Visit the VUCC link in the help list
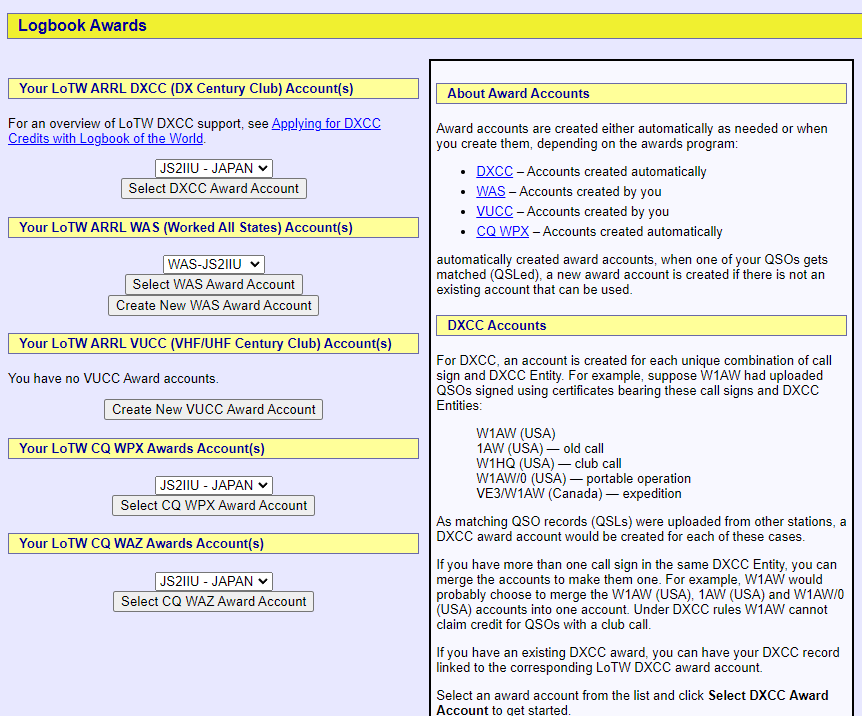862x716 pixels. 494,212
